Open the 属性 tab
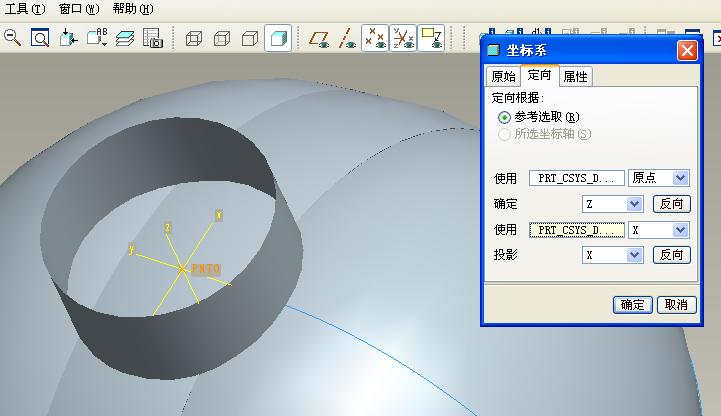Screen dimensions: 721x416 pos(576,76)
